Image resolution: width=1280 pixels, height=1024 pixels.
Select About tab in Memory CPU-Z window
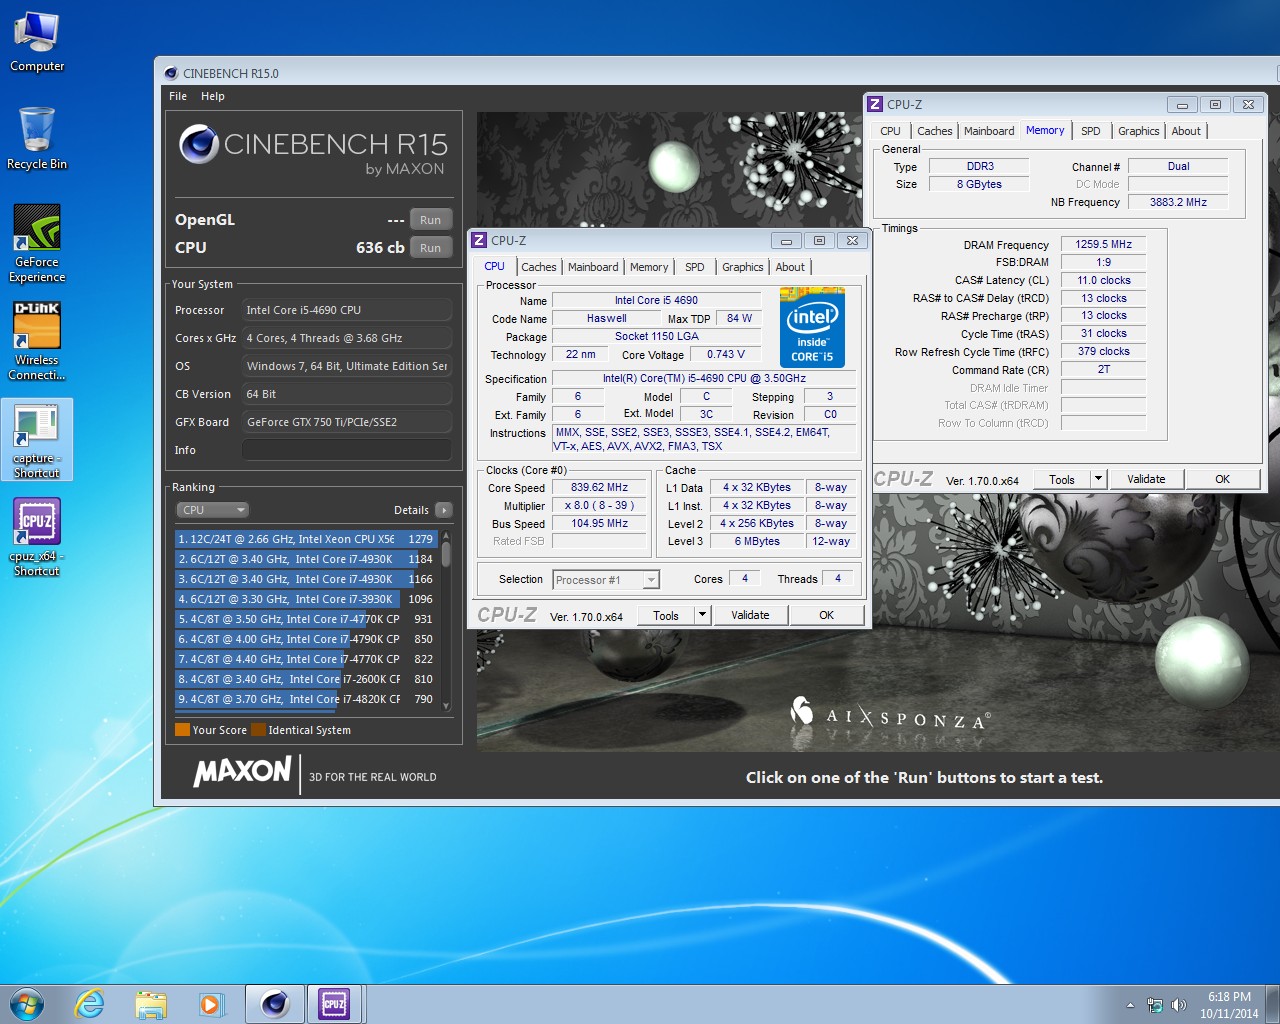[1186, 131]
